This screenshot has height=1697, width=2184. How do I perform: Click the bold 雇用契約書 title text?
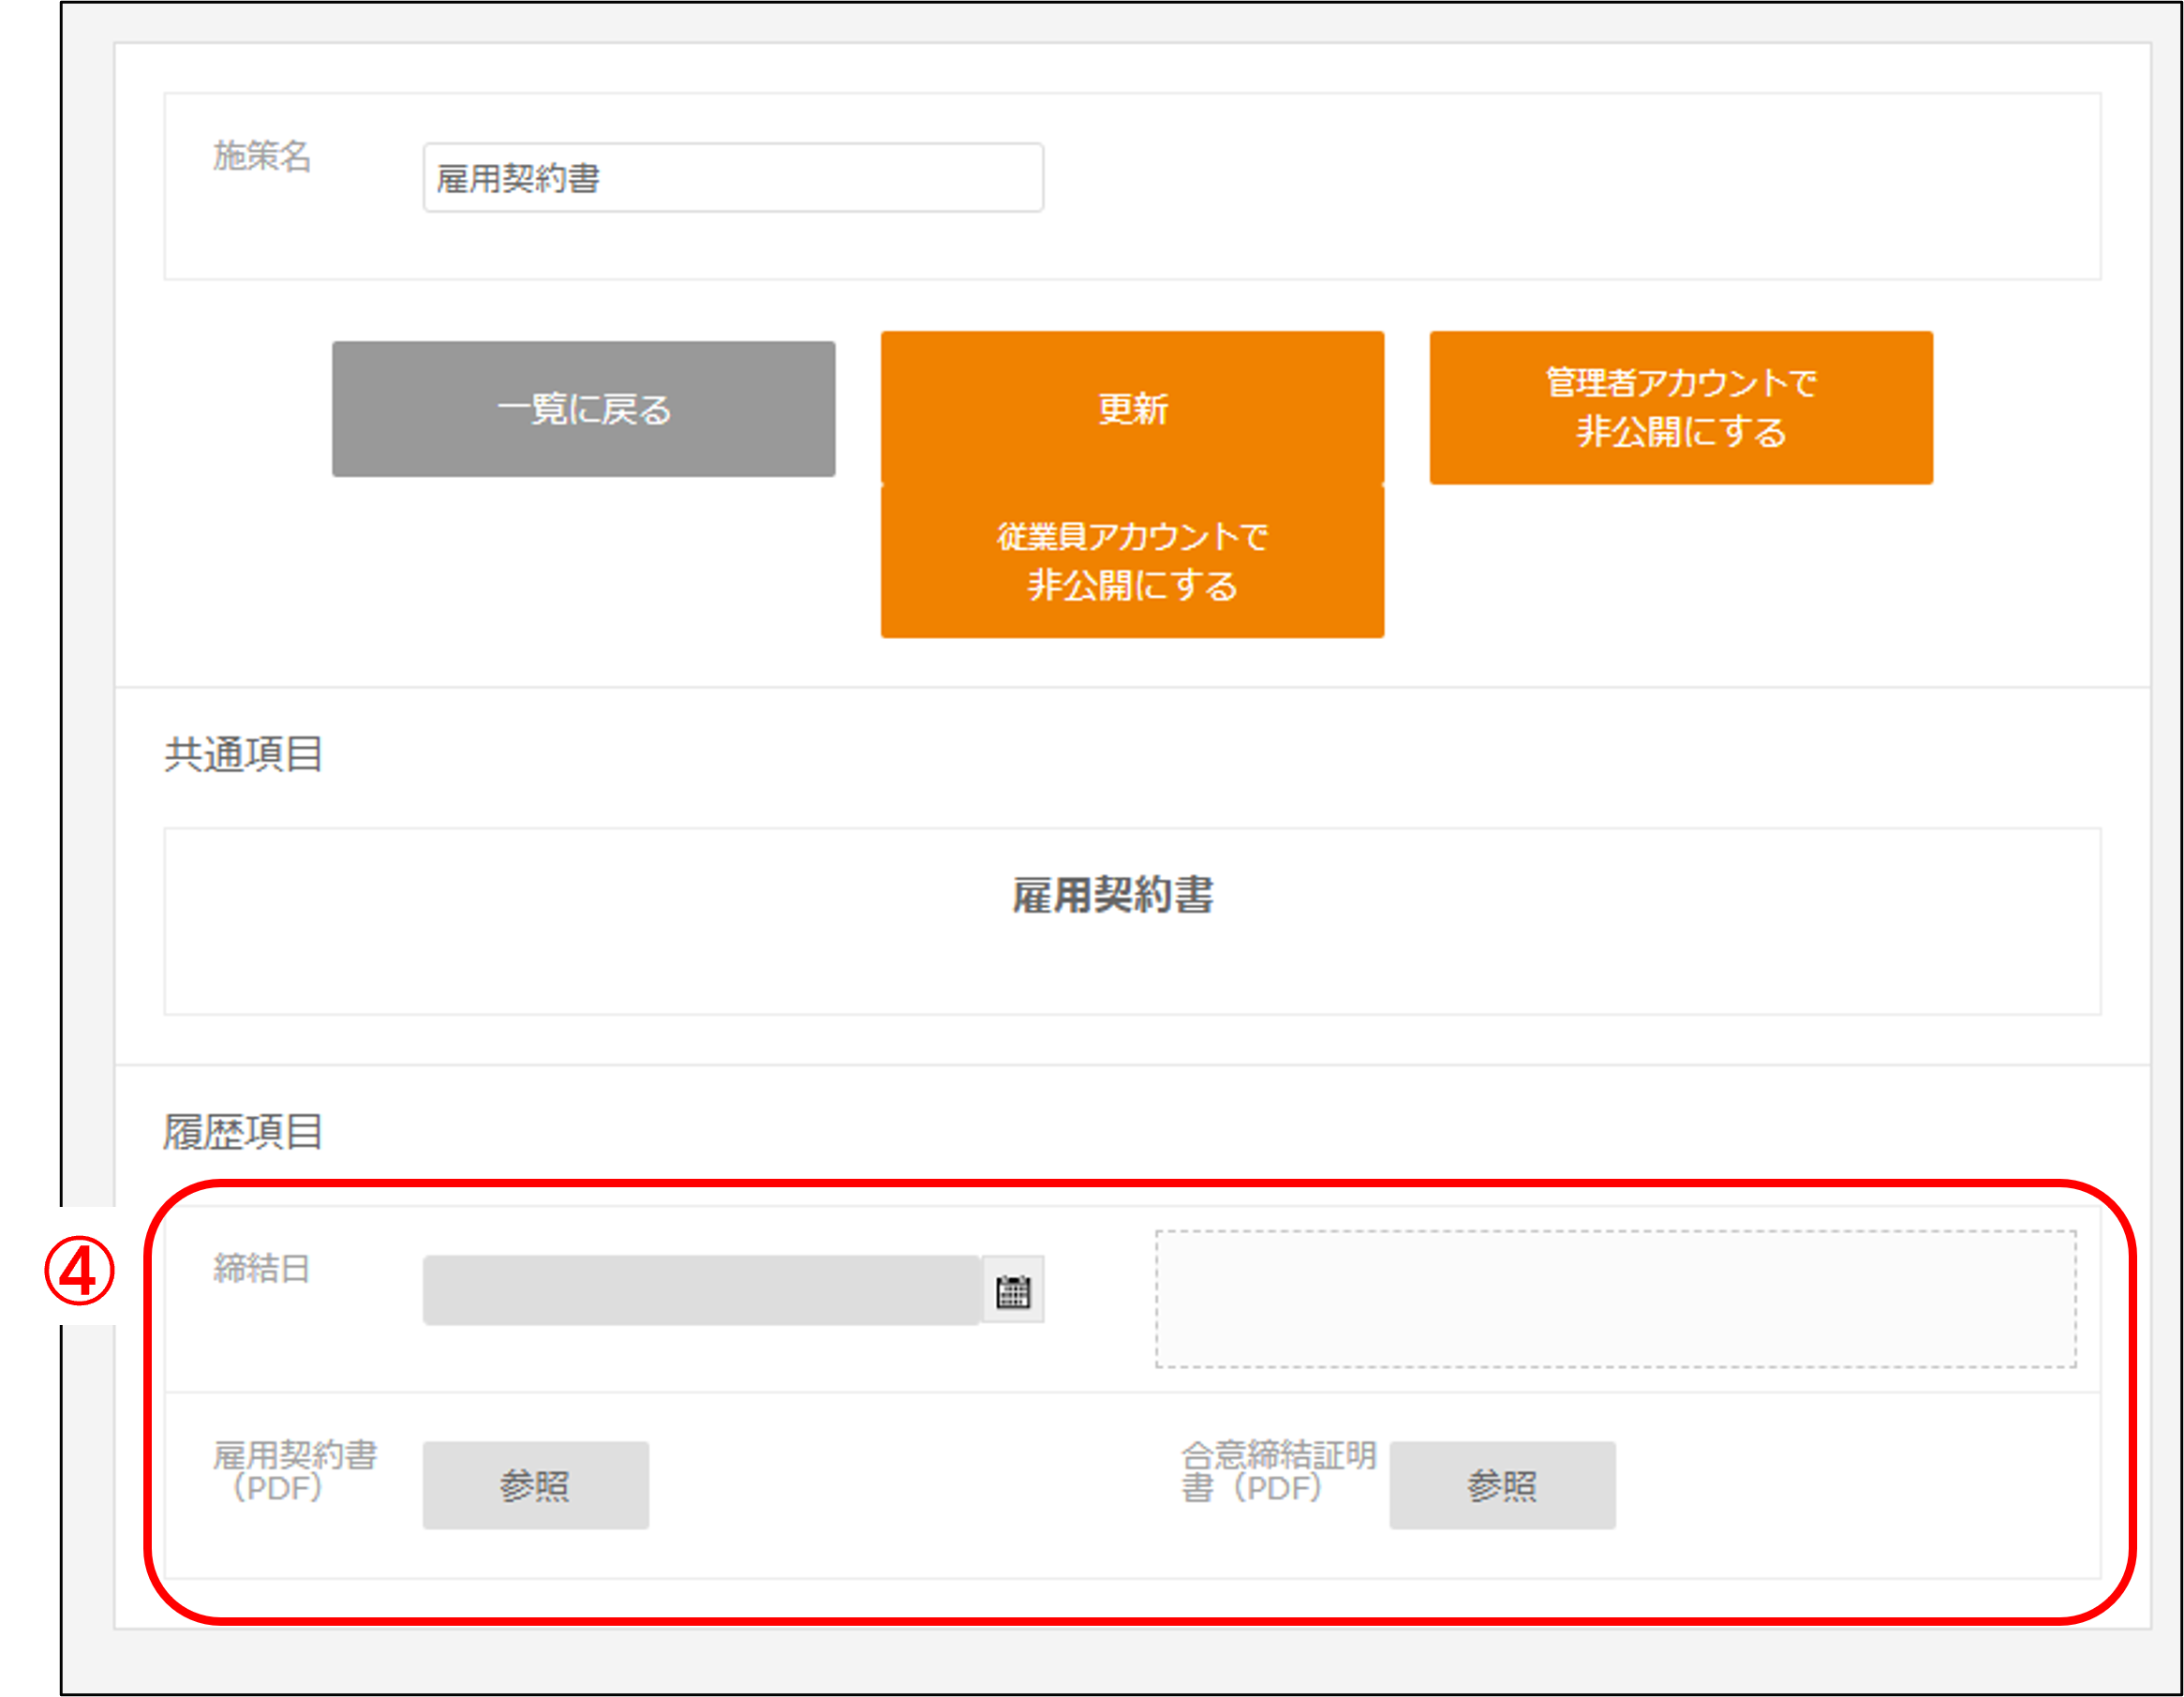(x=1112, y=895)
